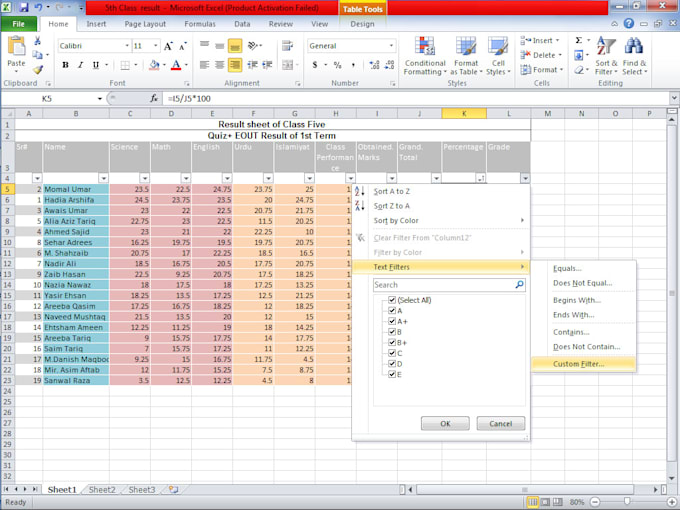Open Find & Select menu
This screenshot has height=510, width=680.
click(x=634, y=56)
